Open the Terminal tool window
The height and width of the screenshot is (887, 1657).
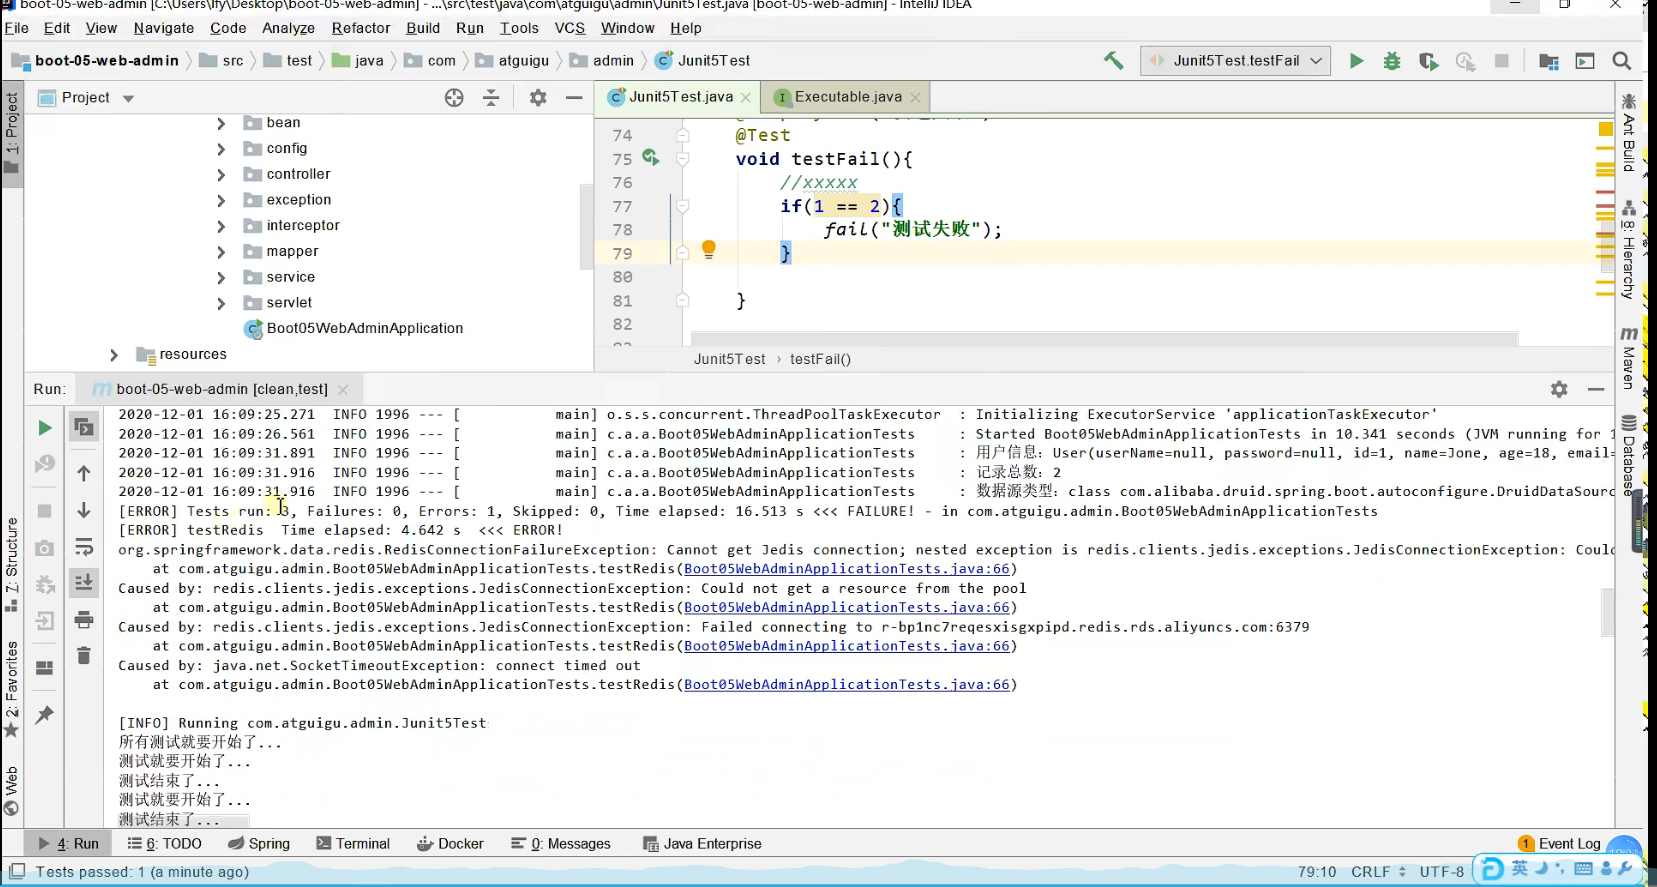point(353,844)
